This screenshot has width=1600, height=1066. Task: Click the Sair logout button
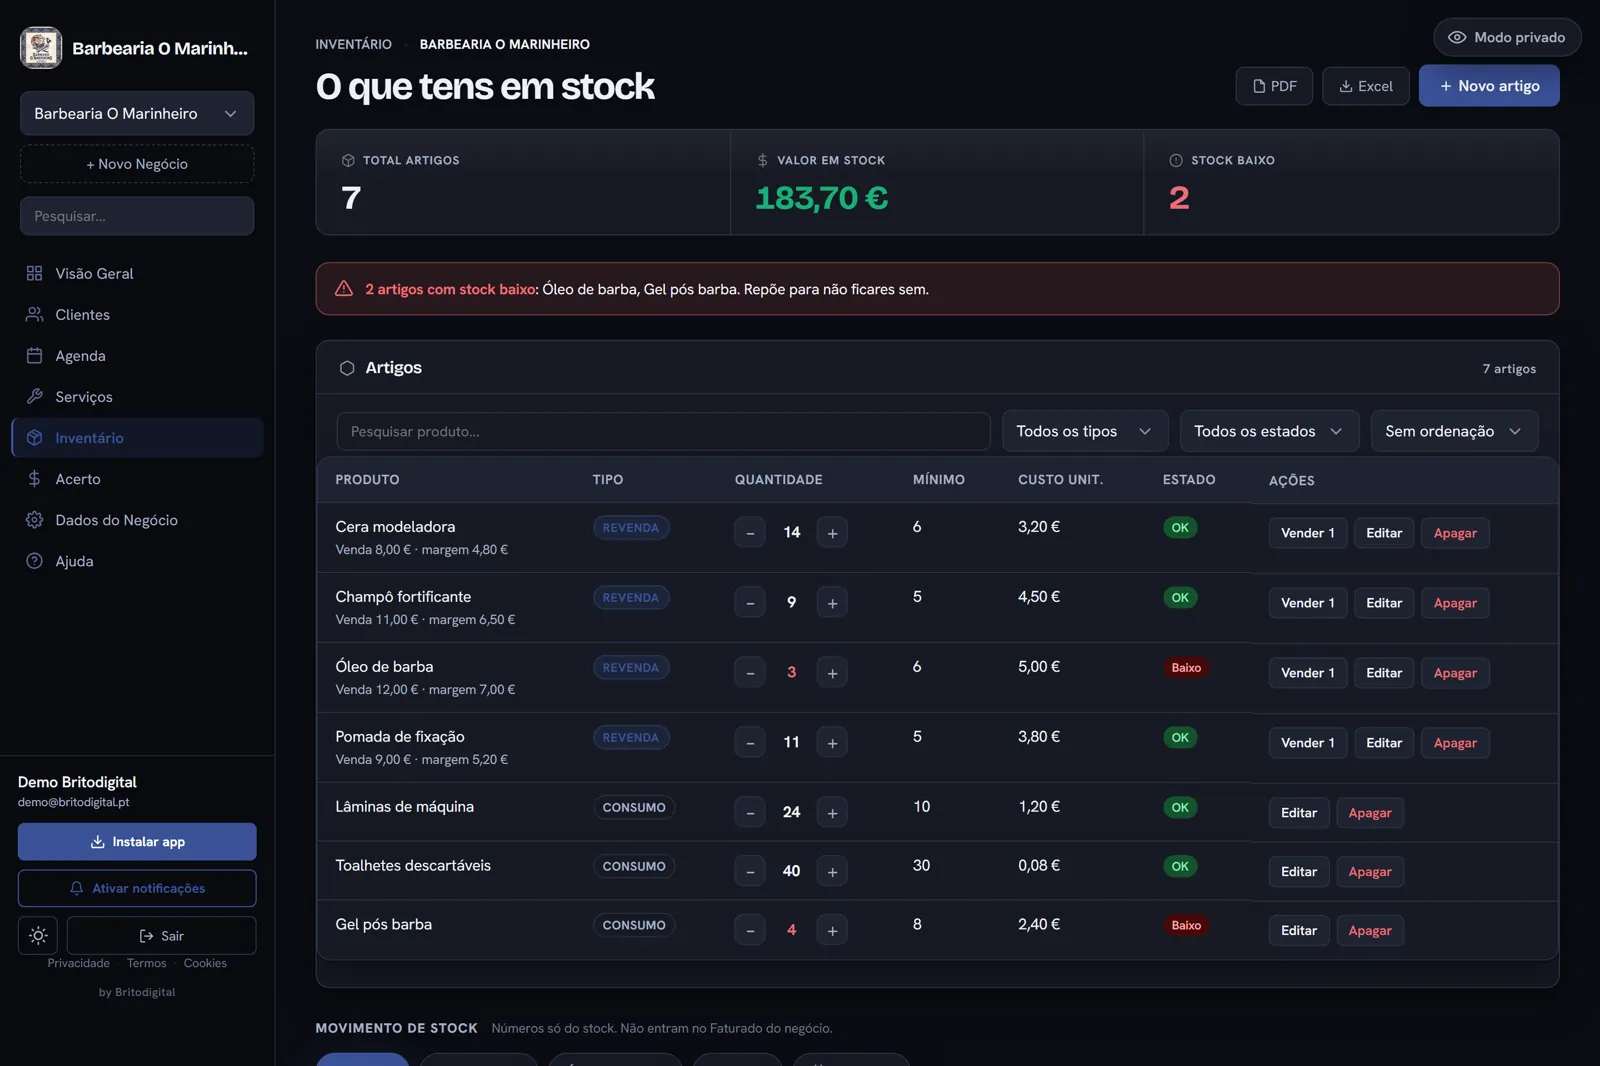(161, 936)
